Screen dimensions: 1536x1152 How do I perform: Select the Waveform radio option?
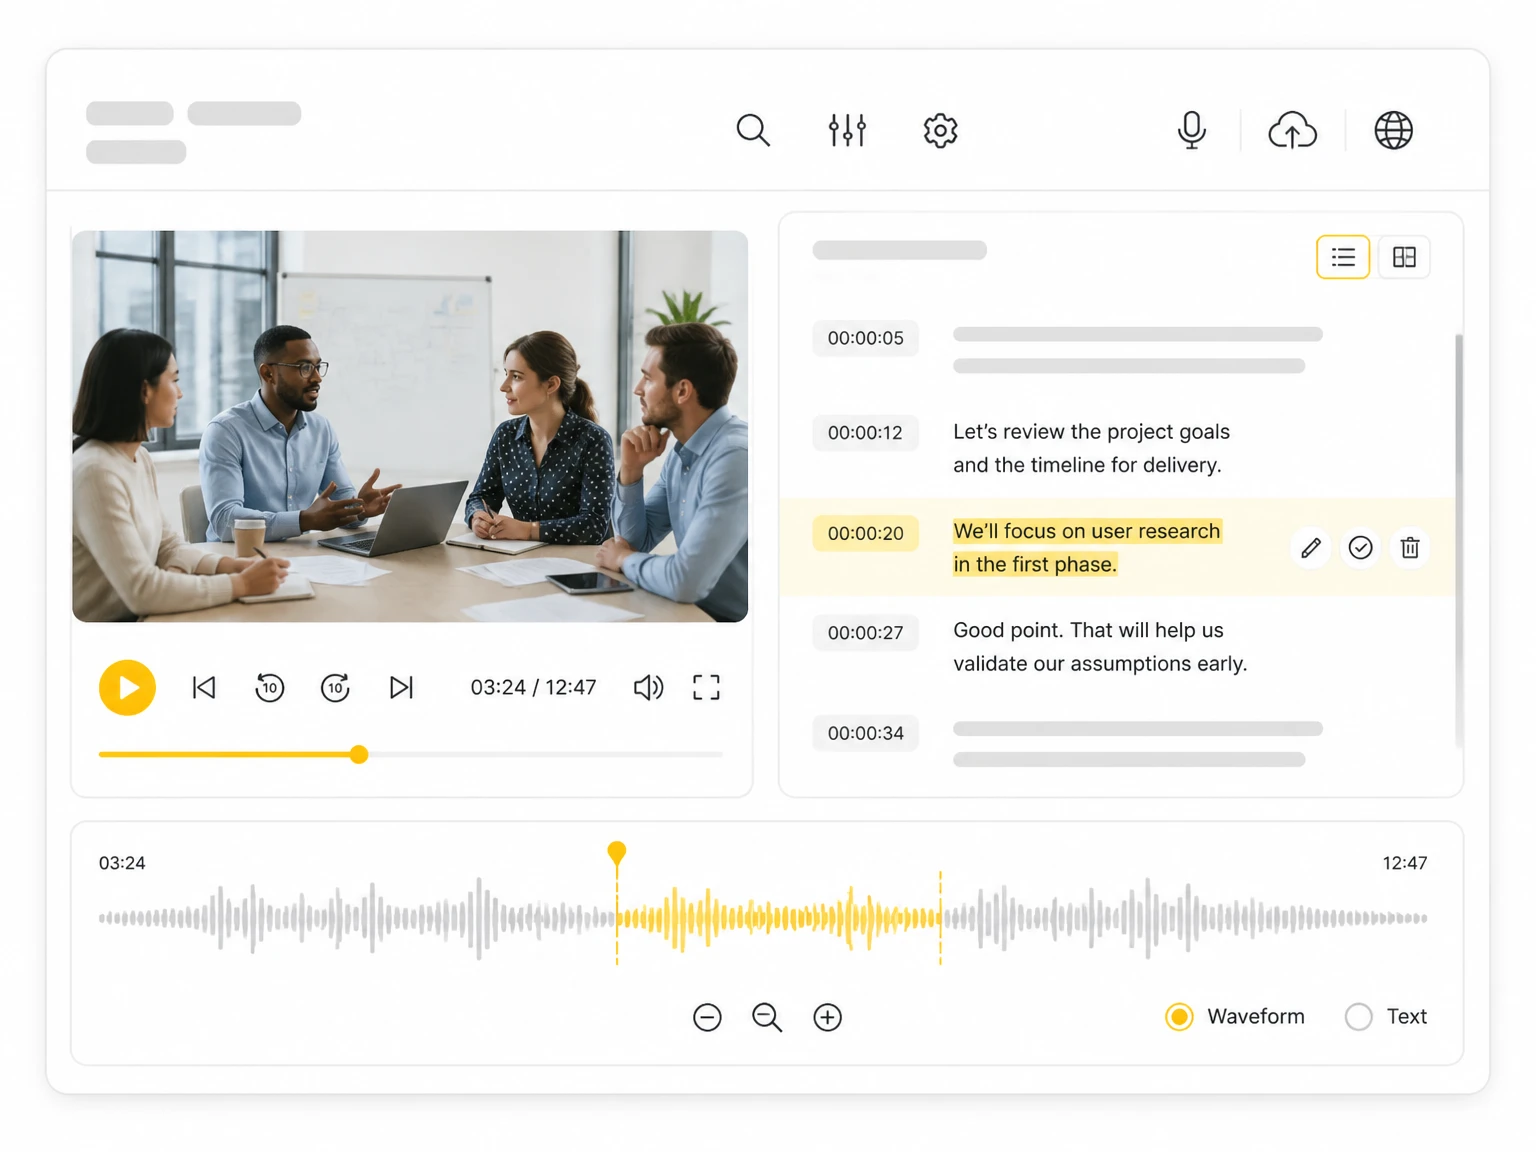[1179, 1017]
